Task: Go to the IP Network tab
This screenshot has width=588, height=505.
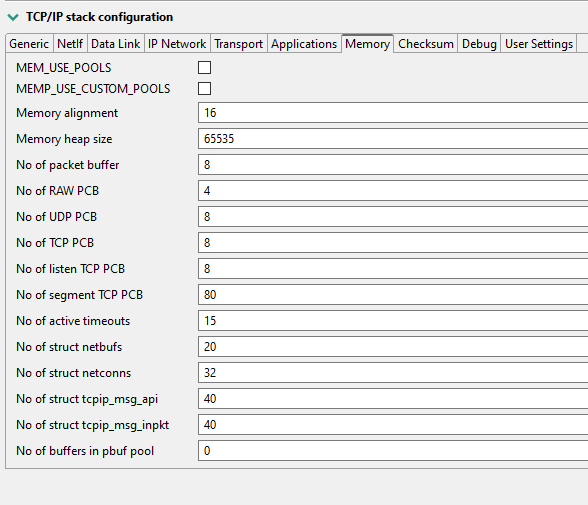Action: pos(177,44)
